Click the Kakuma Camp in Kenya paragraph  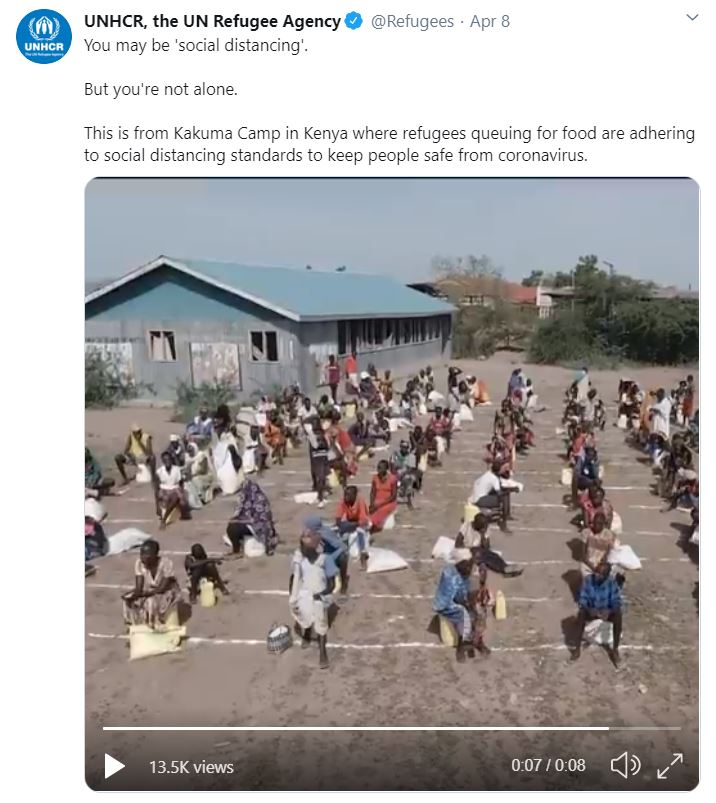point(389,144)
